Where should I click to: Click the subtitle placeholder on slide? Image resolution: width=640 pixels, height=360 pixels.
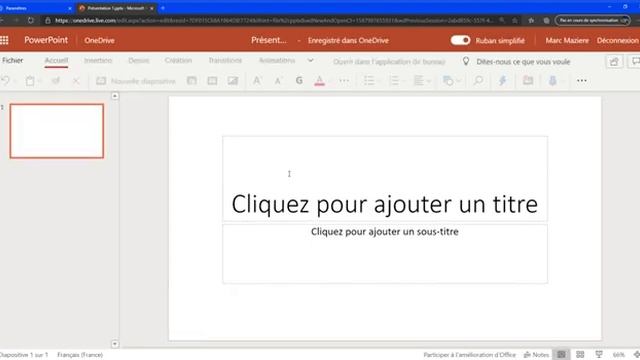click(x=385, y=253)
